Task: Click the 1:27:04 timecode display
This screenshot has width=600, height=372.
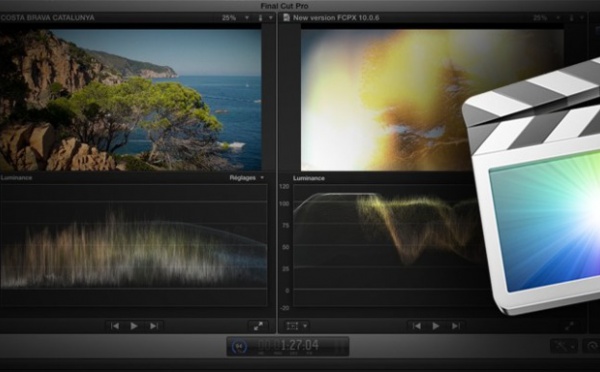Action: coord(288,346)
